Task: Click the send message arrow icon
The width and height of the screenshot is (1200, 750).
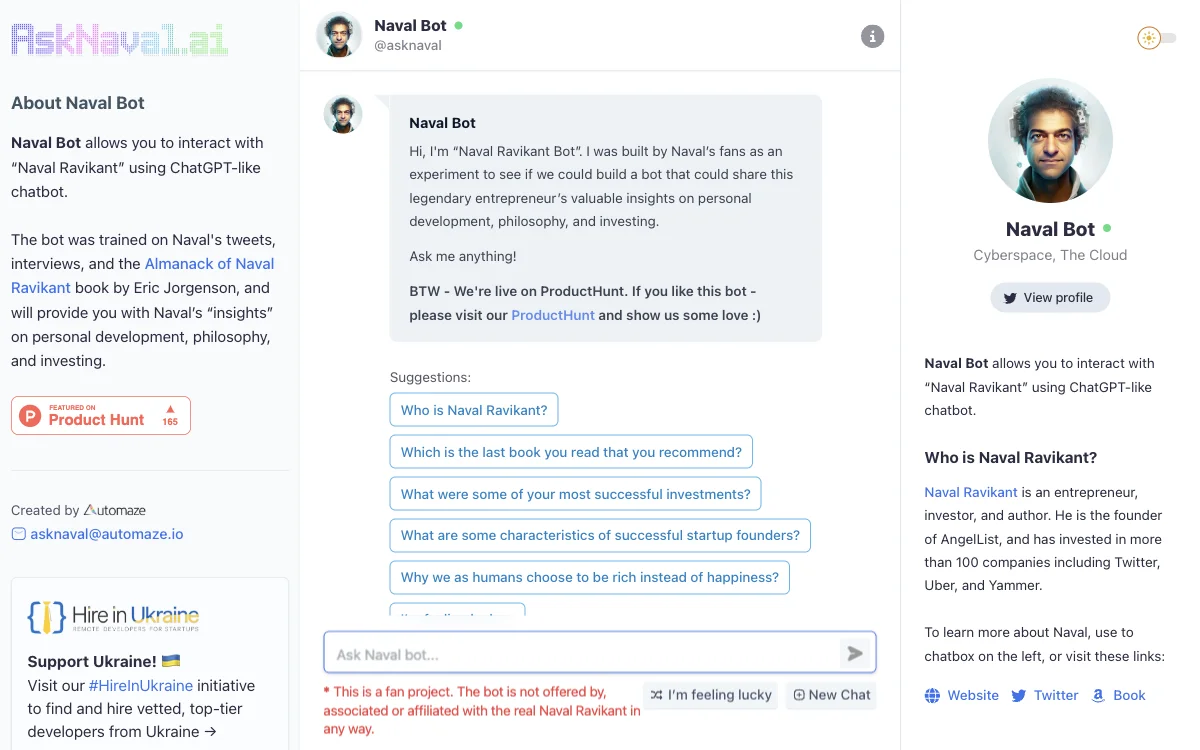Action: (855, 654)
